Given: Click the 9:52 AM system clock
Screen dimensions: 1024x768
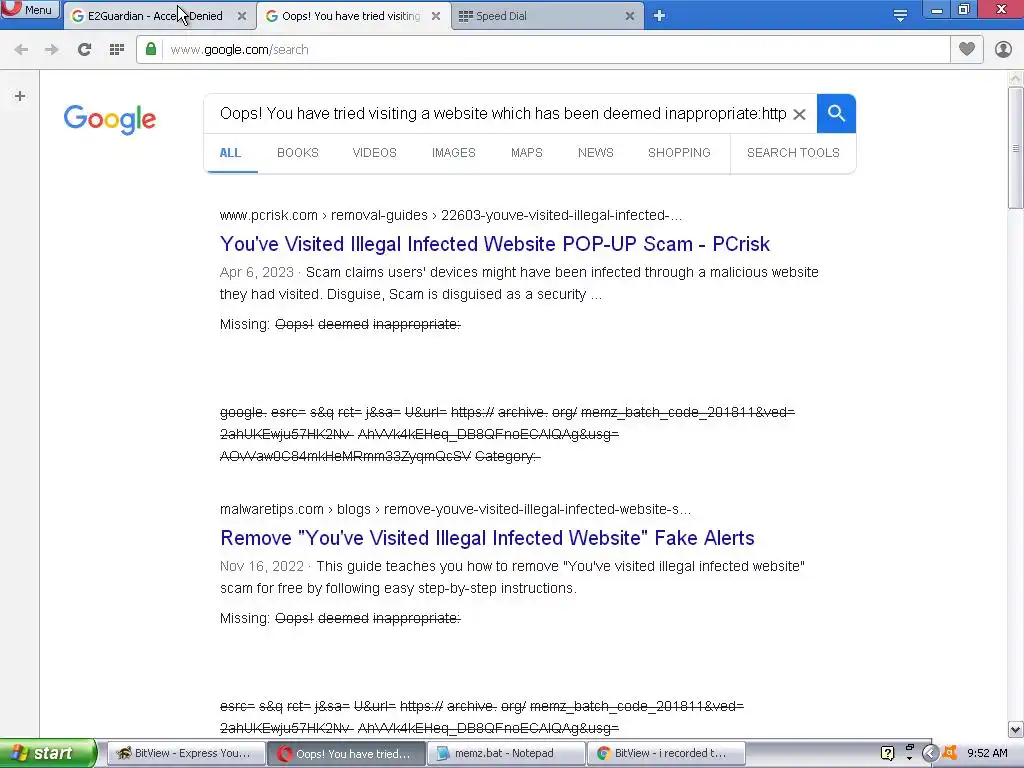Looking at the screenshot, I should coord(987,753).
